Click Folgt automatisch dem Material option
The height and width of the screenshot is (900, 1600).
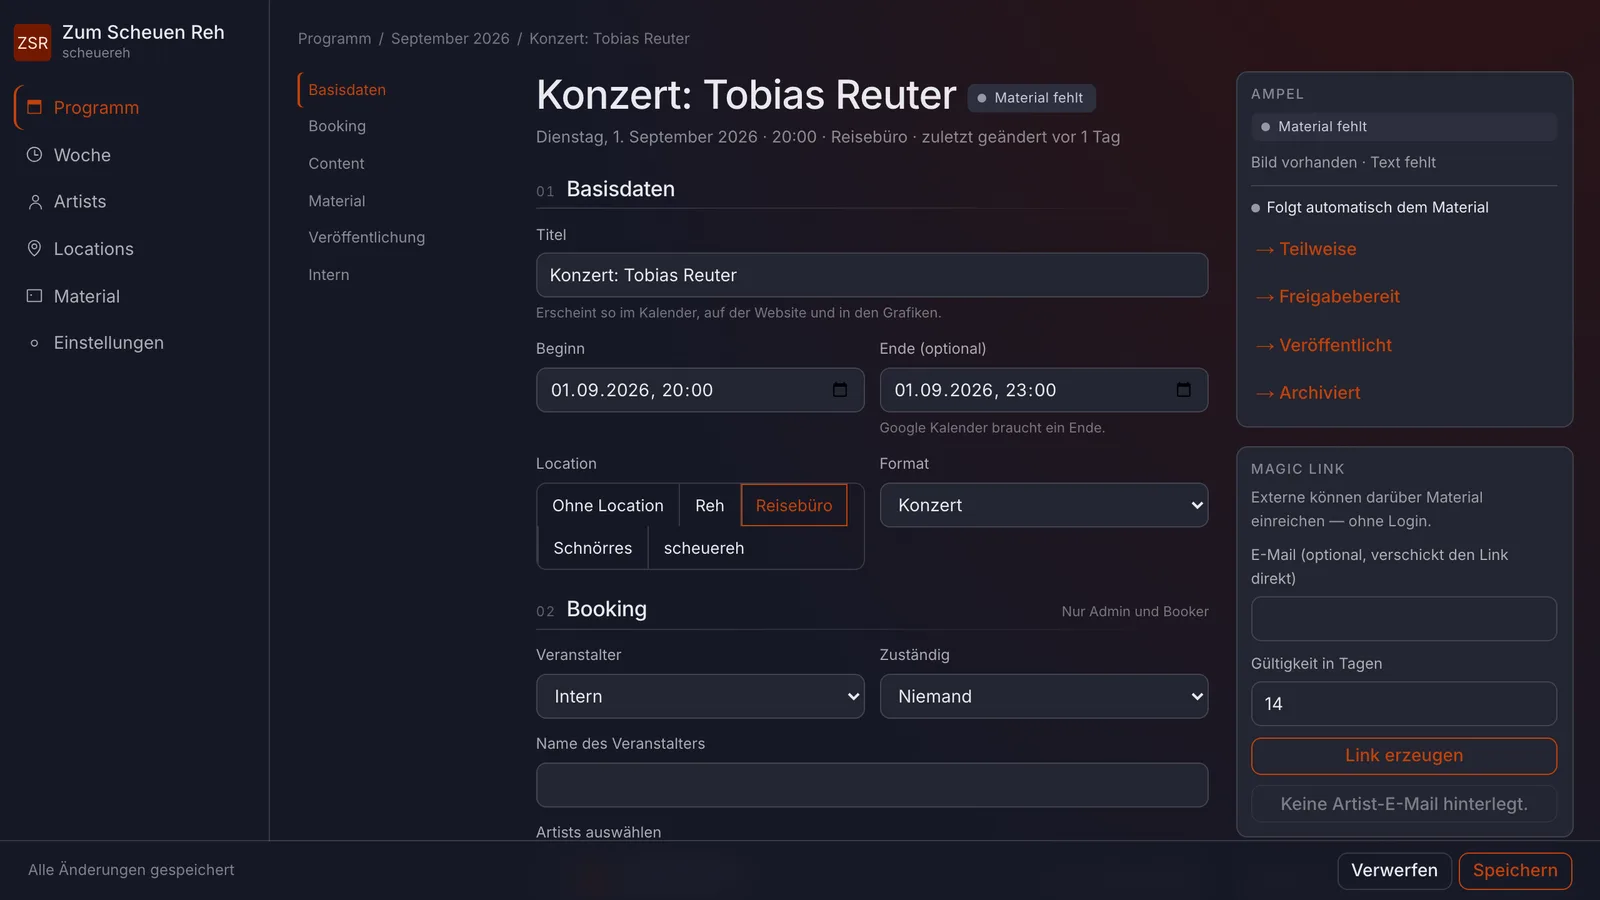click(x=1370, y=208)
